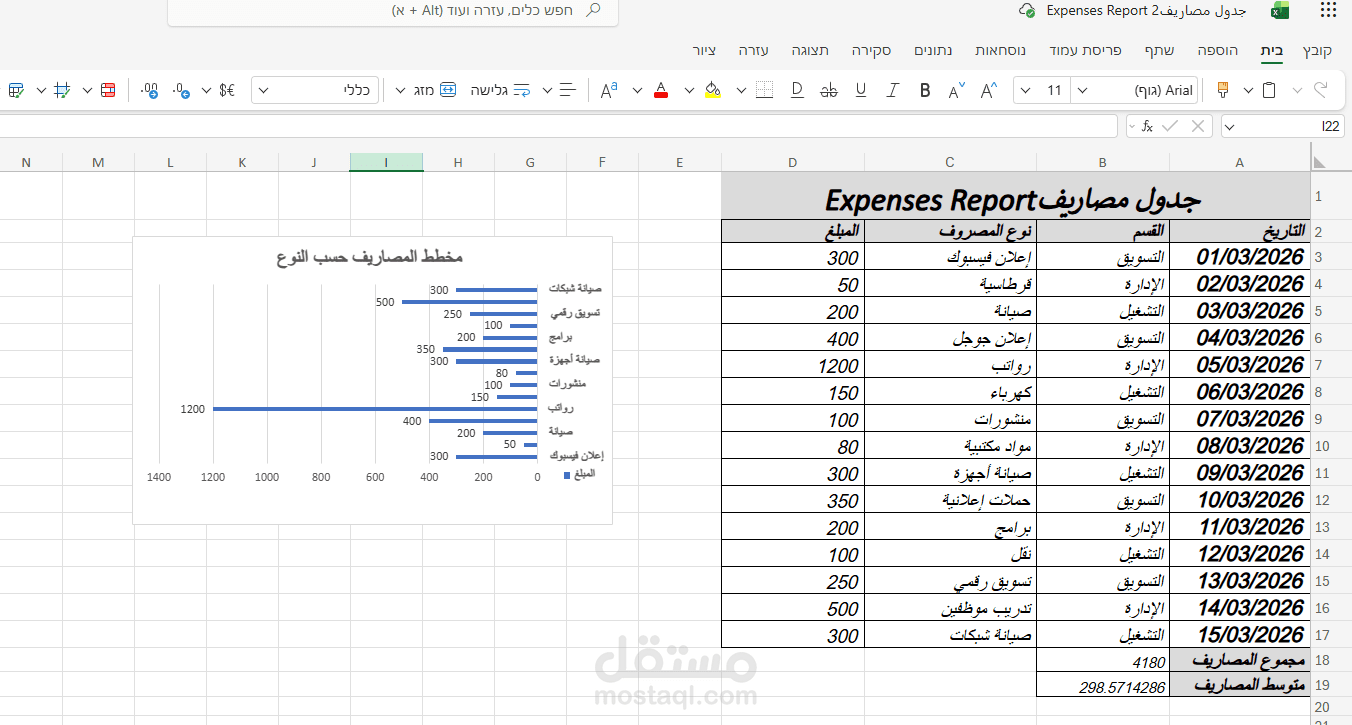Switch to the הוספה (Insert) tab

pyautogui.click(x=1220, y=50)
